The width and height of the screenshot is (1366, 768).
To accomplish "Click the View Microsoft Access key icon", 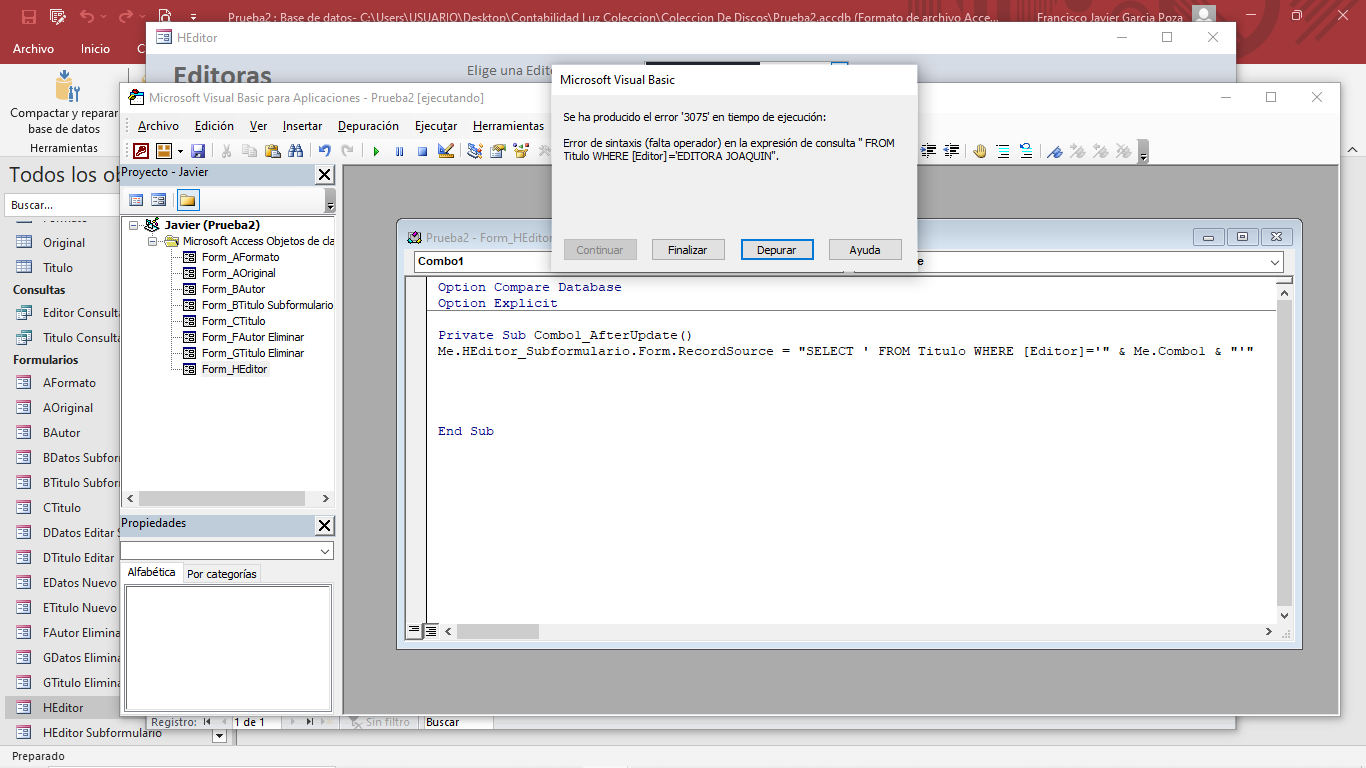I will [141, 151].
